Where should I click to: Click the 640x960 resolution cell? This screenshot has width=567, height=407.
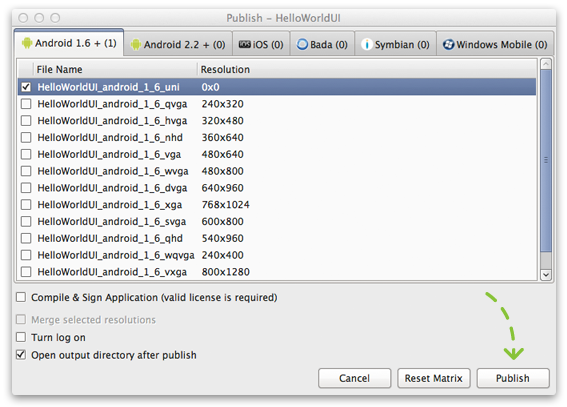(x=222, y=188)
